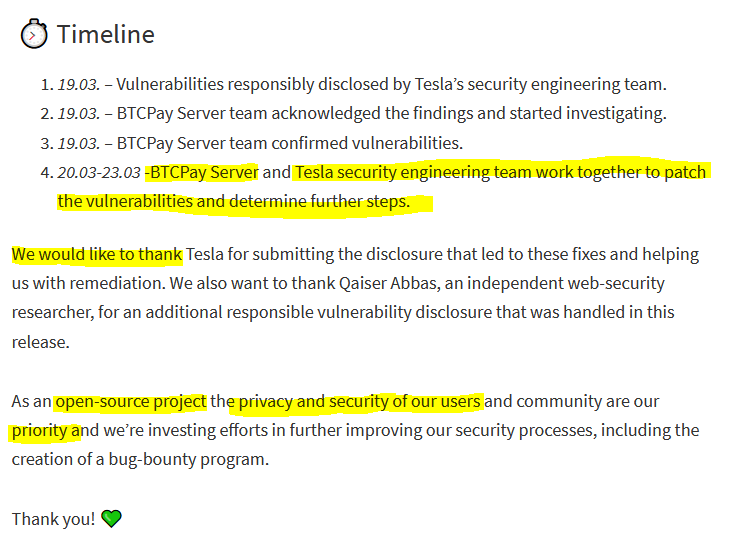Click the Timeline heading text
This screenshot has height=548, width=730.
point(105,34)
